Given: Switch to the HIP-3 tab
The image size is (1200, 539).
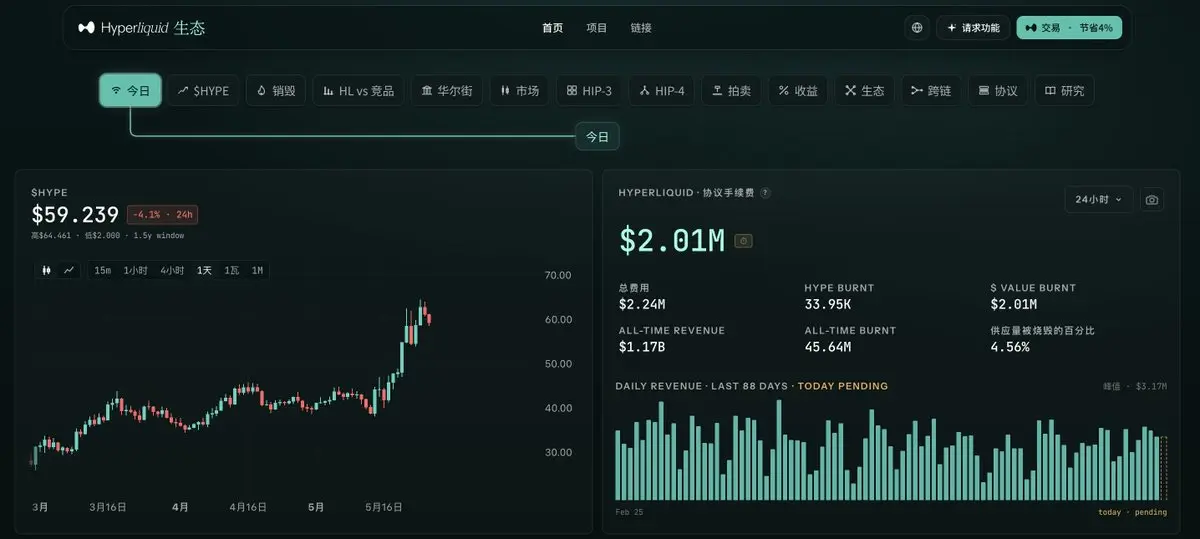Looking at the screenshot, I should pos(590,90).
